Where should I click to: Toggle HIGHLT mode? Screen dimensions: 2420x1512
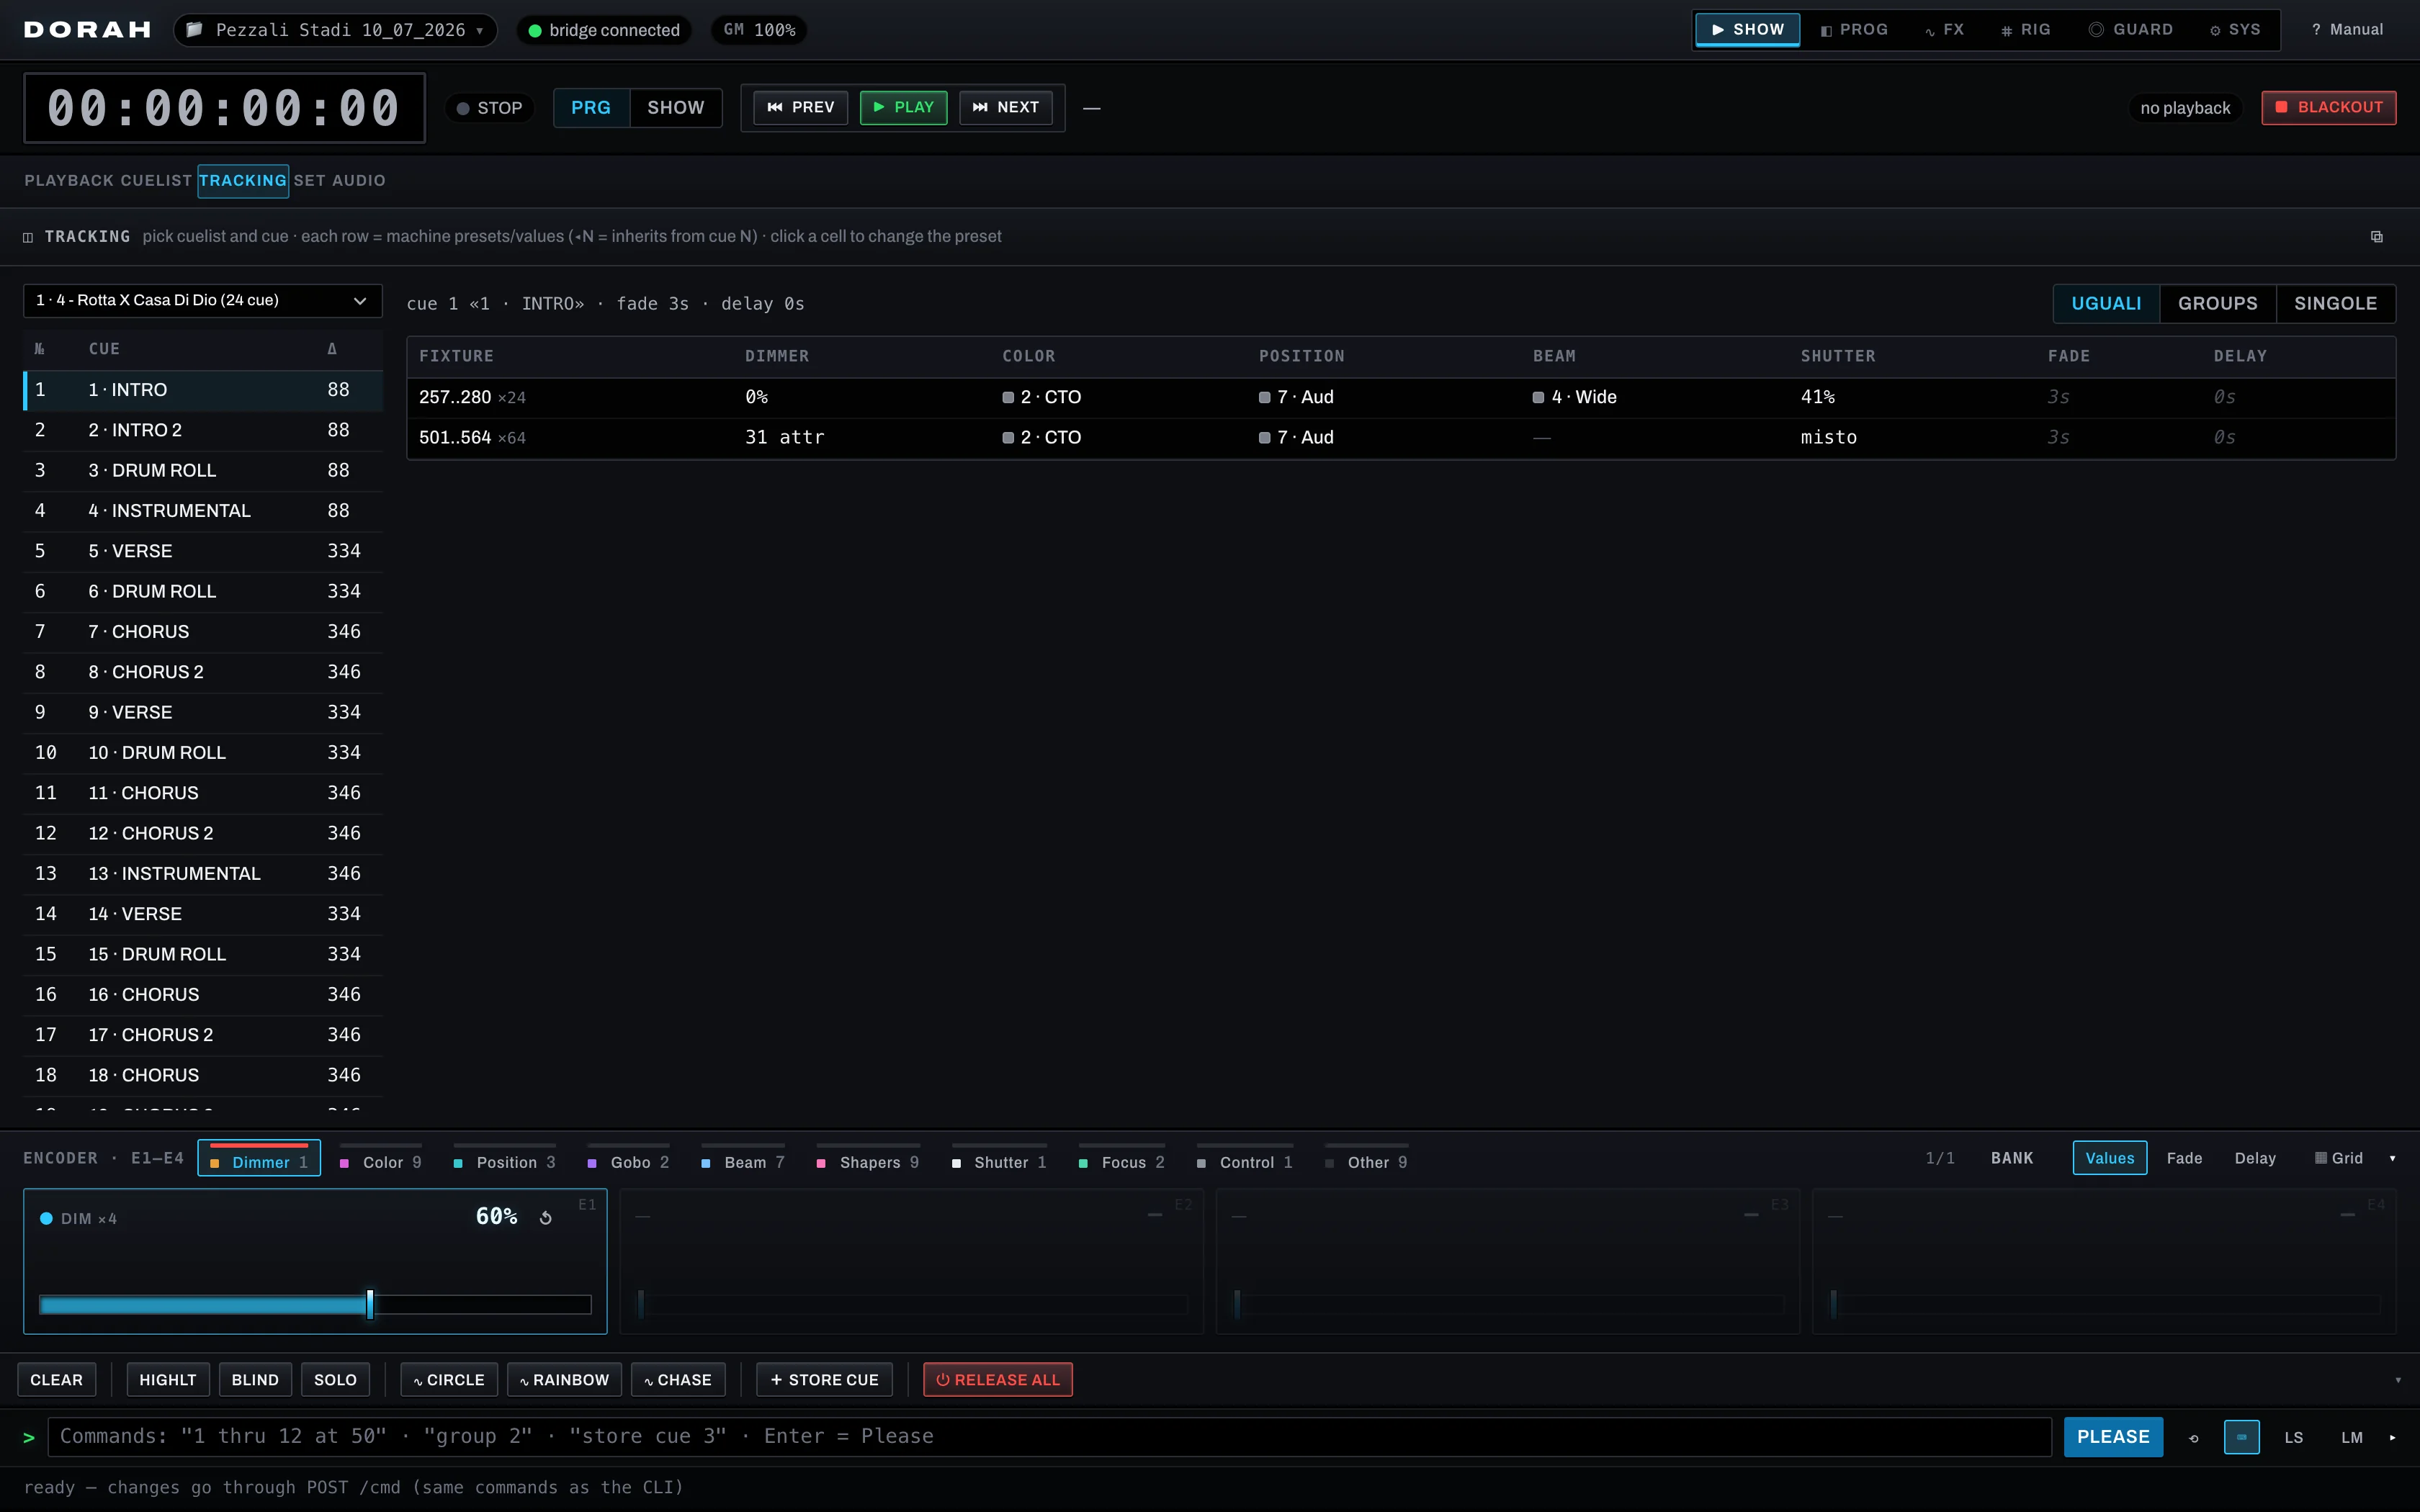[x=168, y=1380]
